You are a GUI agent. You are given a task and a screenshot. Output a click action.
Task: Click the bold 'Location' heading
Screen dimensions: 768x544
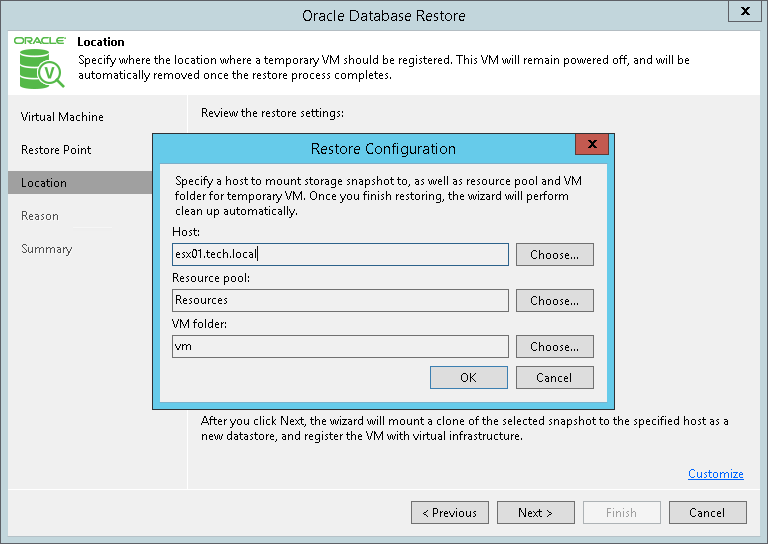click(x=101, y=42)
